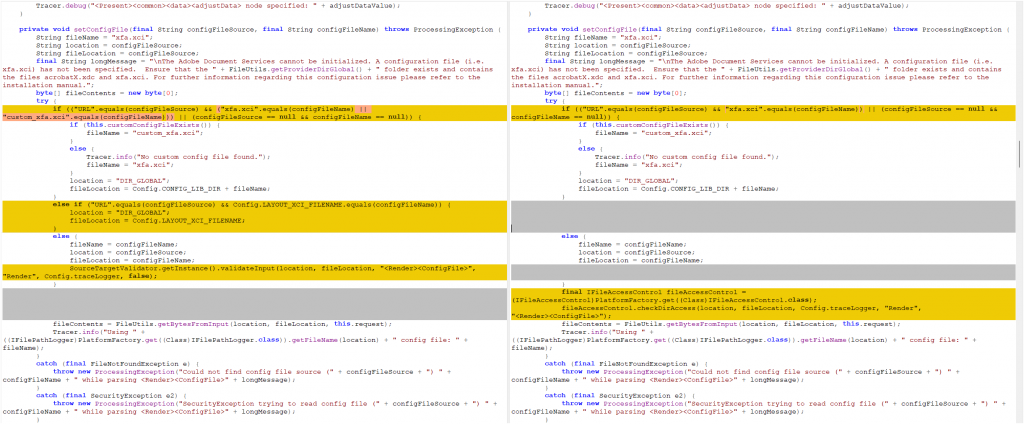Click 'location = "DIR_GLOBAL";' in right pane
The width and height of the screenshot is (1024, 424).
coord(628,180)
